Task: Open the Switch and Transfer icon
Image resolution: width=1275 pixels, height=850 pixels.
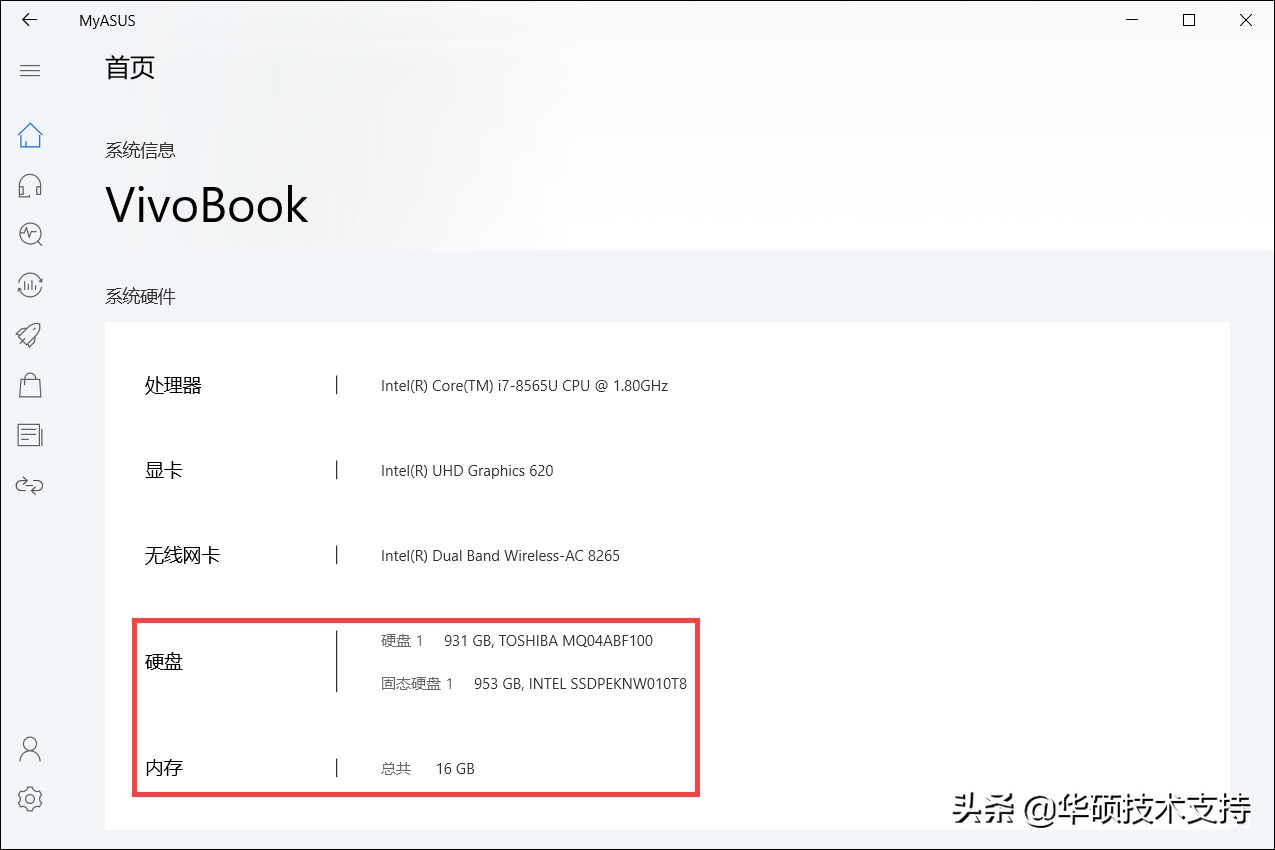Action: 30,485
